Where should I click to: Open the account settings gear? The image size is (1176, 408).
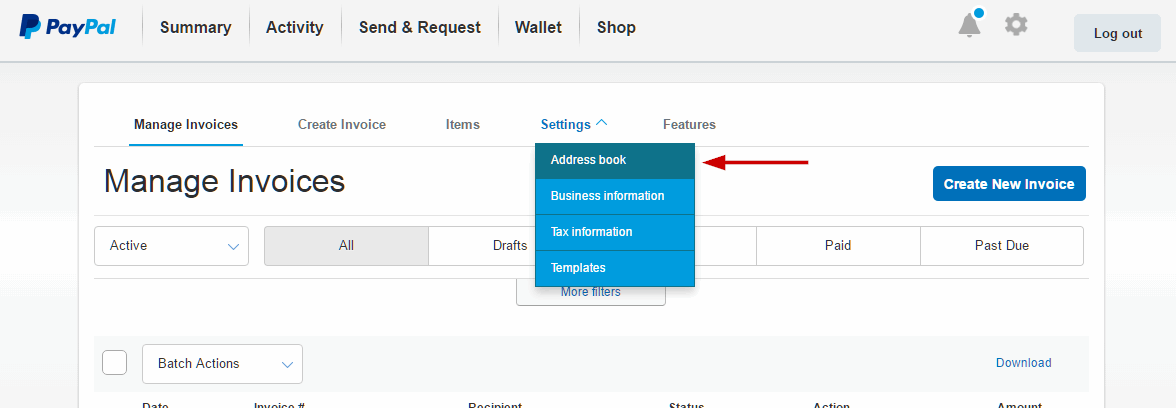tap(1016, 25)
